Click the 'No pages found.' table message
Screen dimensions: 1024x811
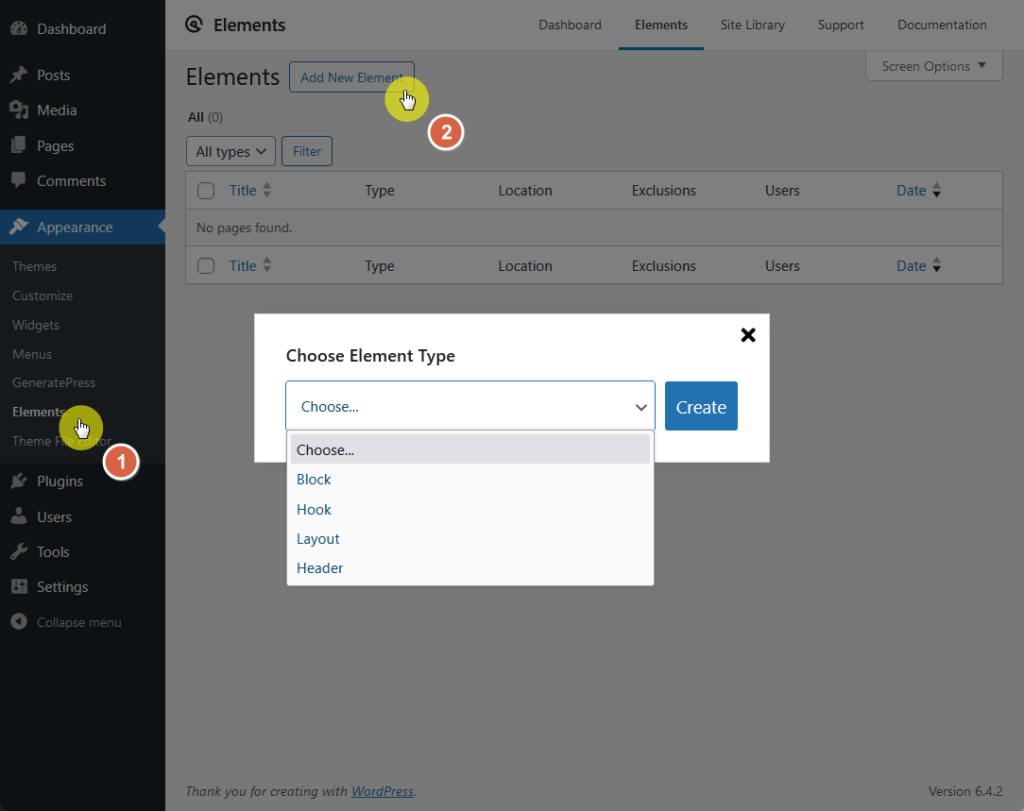pos(244,228)
